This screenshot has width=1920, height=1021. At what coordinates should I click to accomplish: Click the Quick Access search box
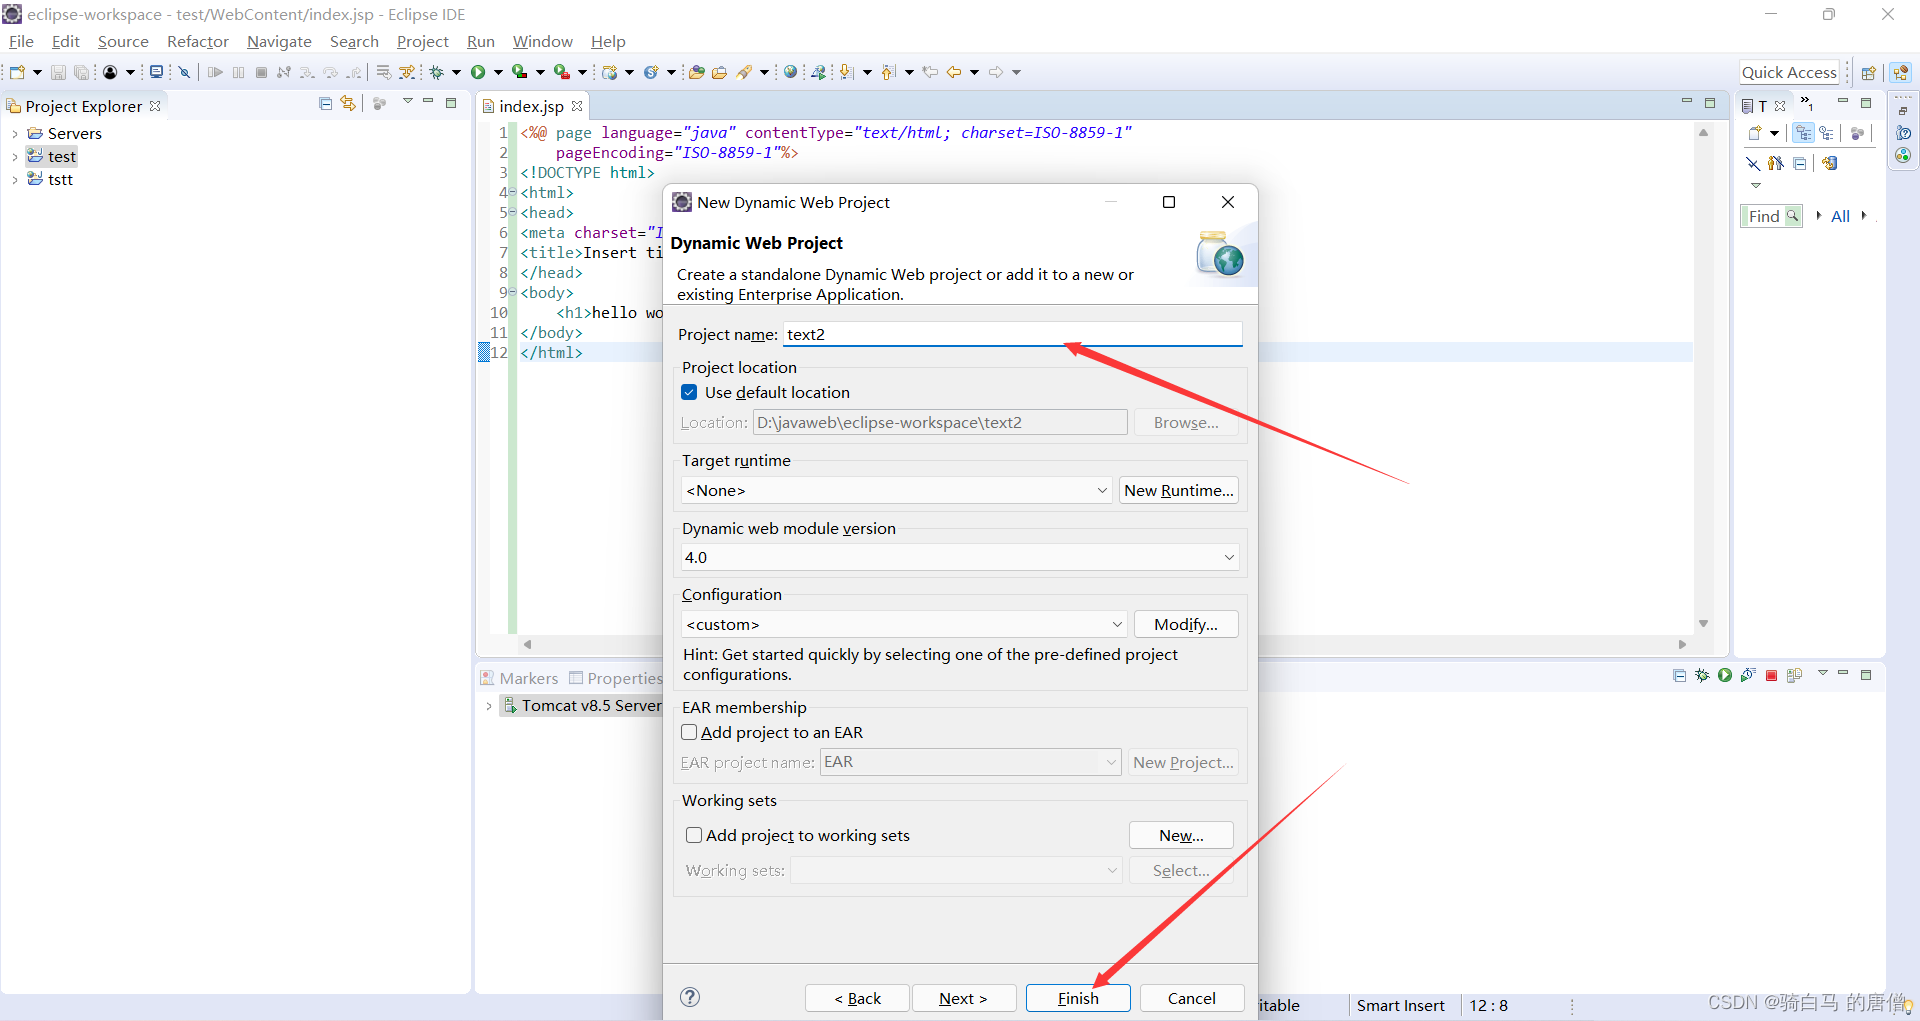1789,72
